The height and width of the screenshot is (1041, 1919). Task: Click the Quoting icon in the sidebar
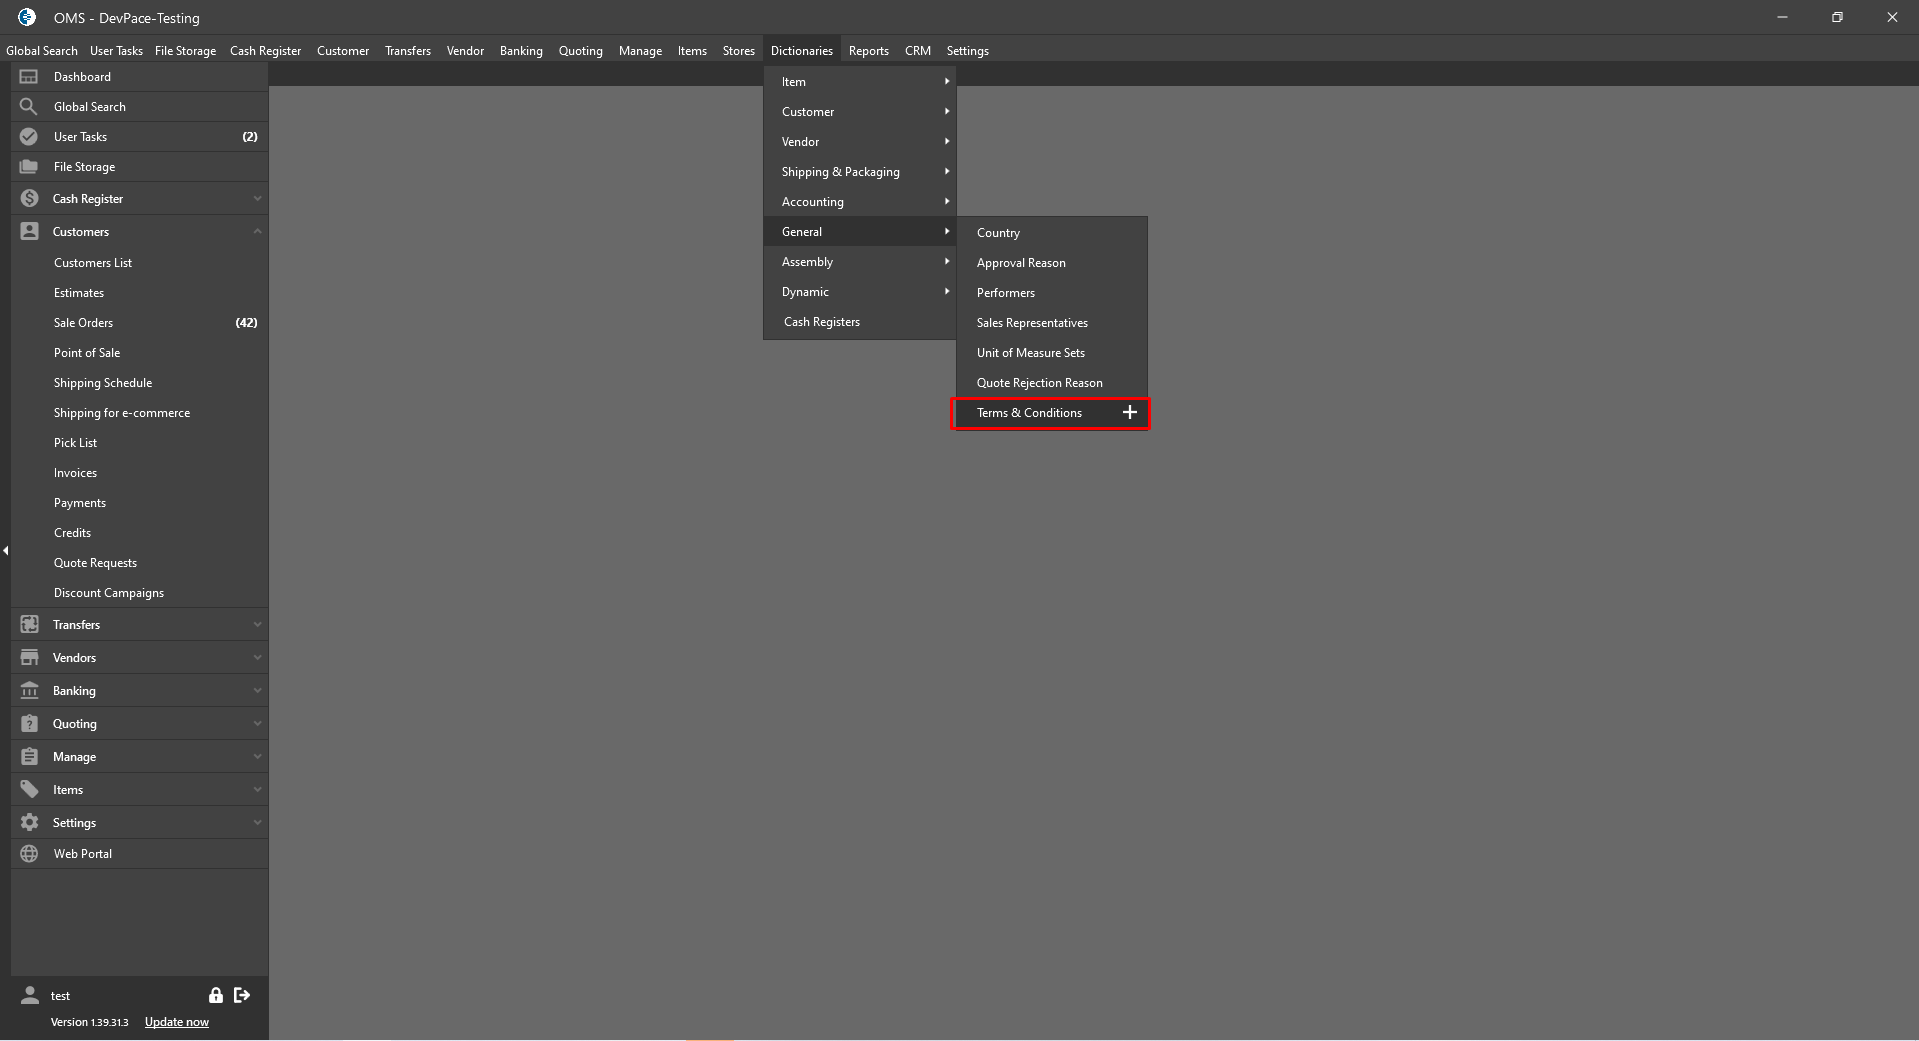pos(29,724)
